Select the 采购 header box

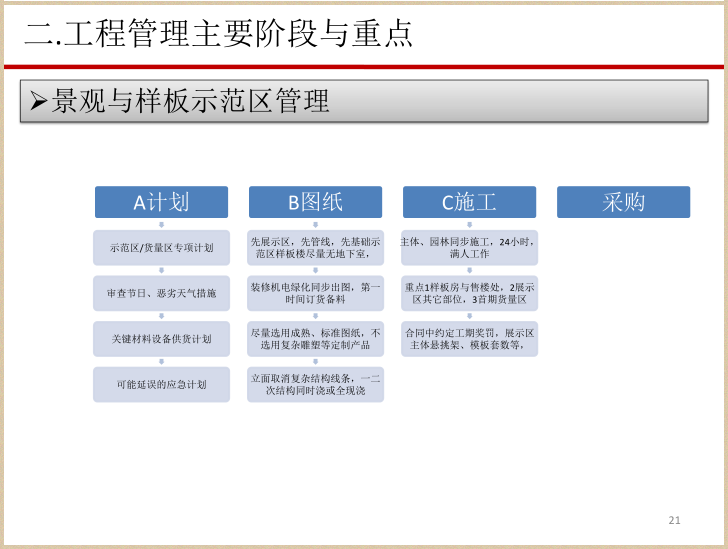click(x=623, y=202)
